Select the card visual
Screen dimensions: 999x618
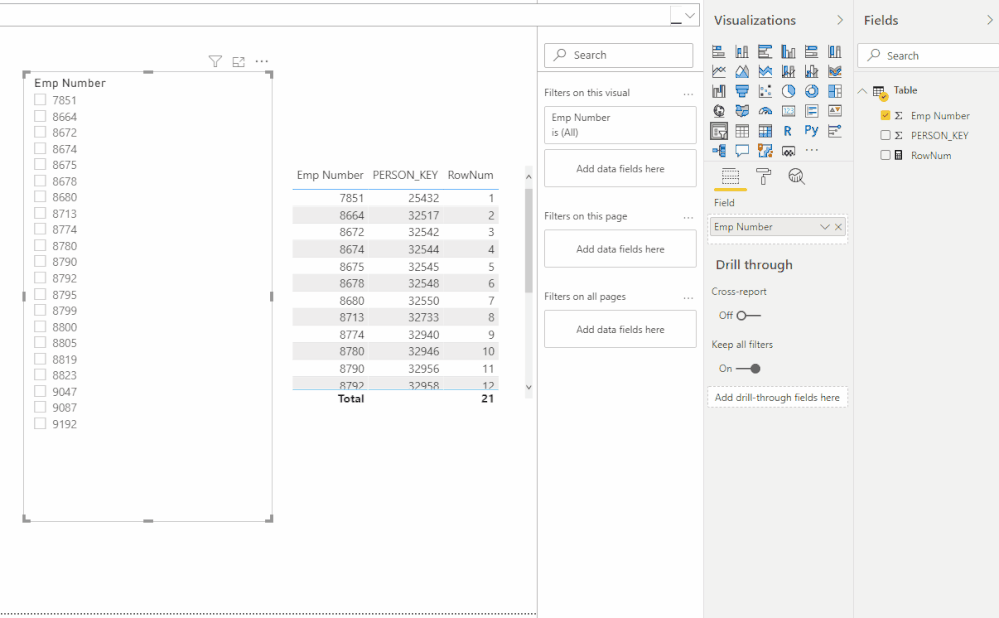pyautogui.click(x=788, y=111)
